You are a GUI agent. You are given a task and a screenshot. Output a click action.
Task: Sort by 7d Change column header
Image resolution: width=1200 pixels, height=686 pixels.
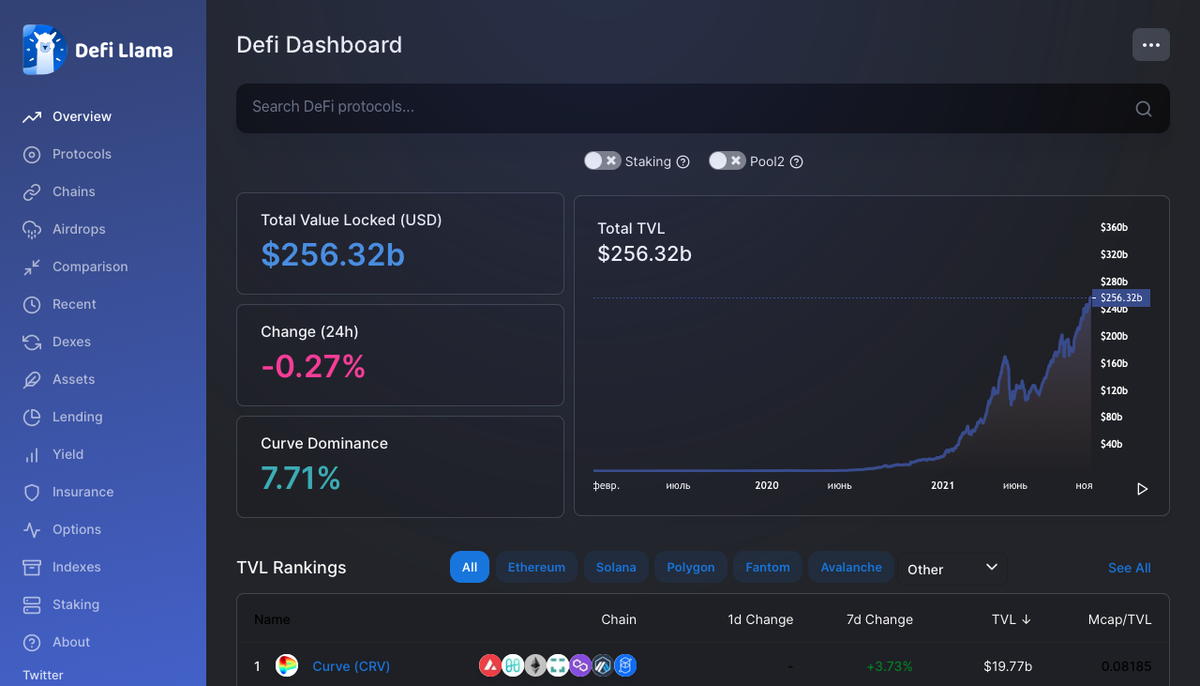click(x=879, y=620)
